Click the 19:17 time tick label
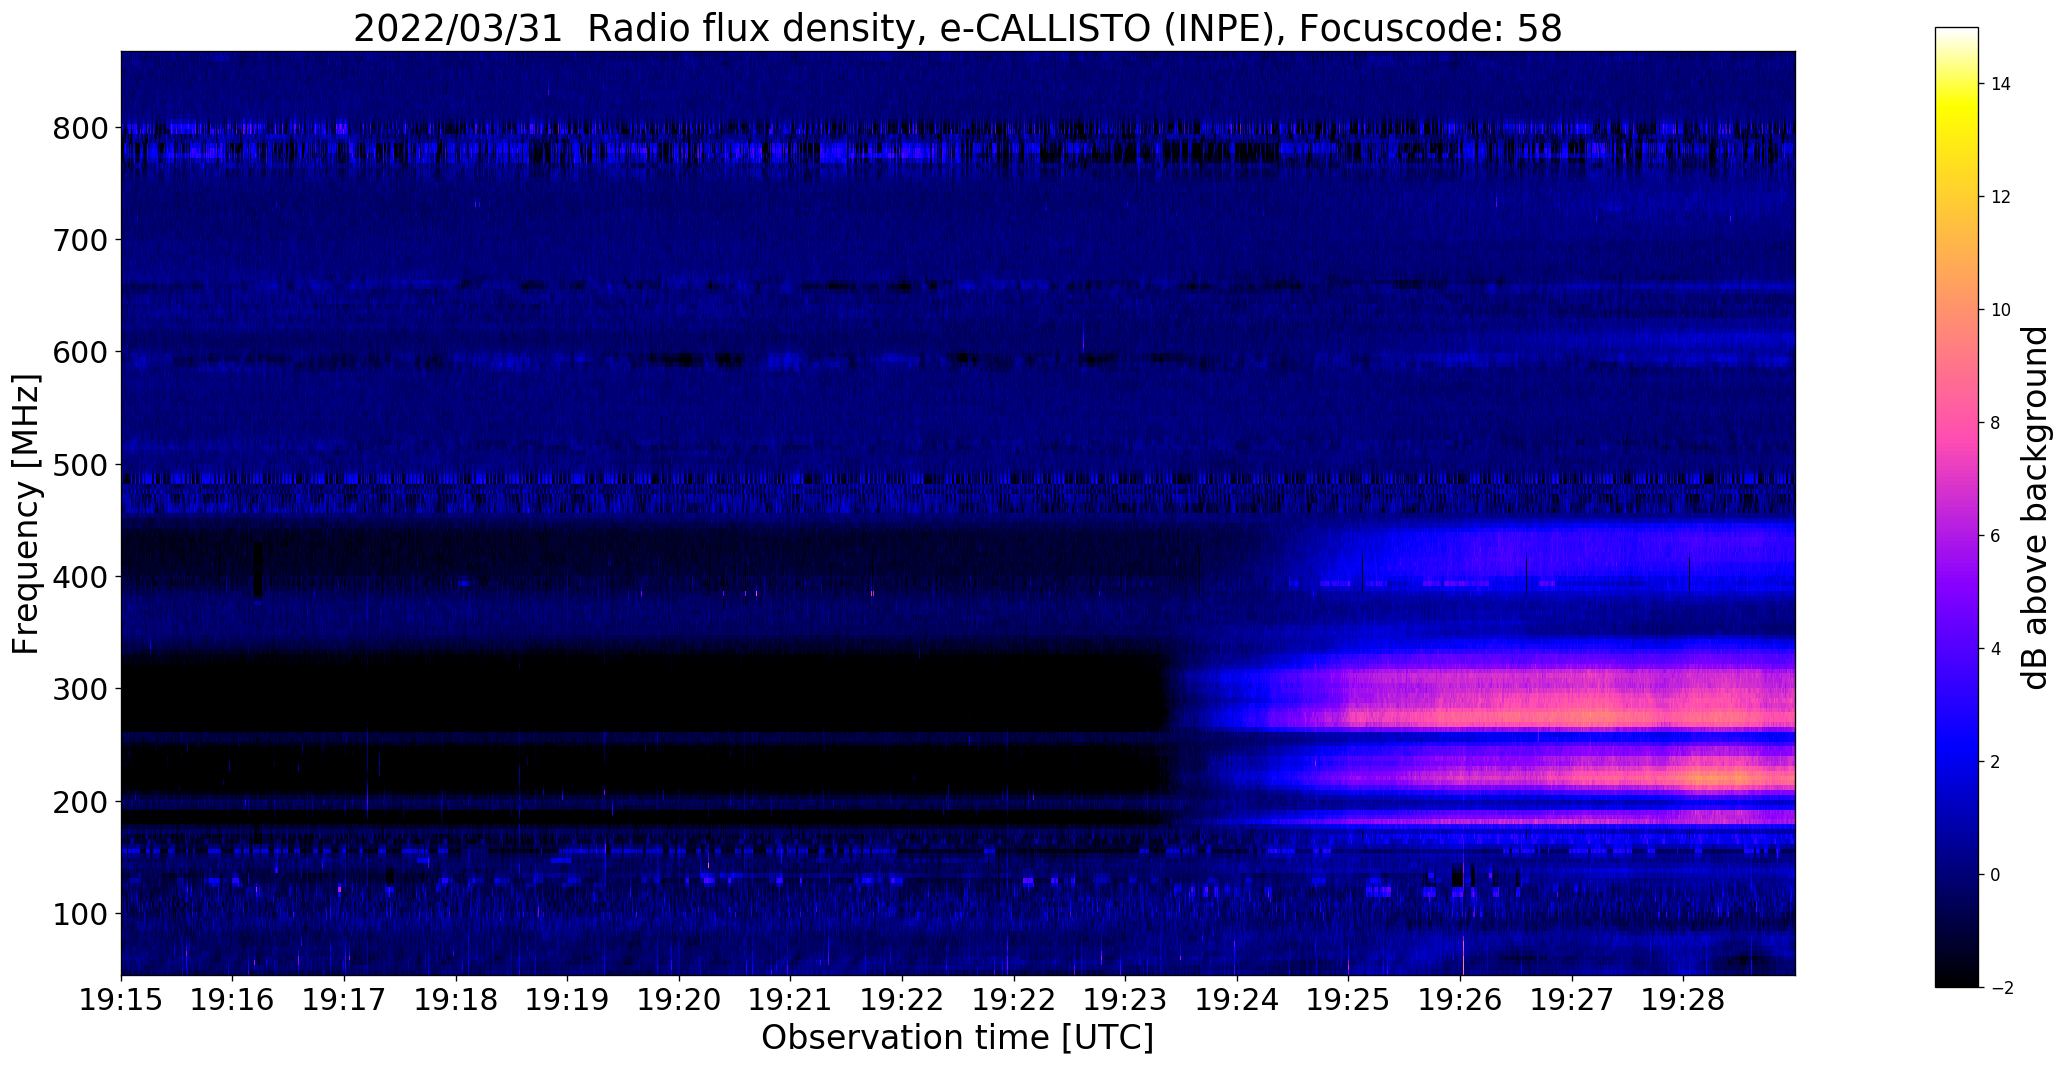 click(x=344, y=1001)
